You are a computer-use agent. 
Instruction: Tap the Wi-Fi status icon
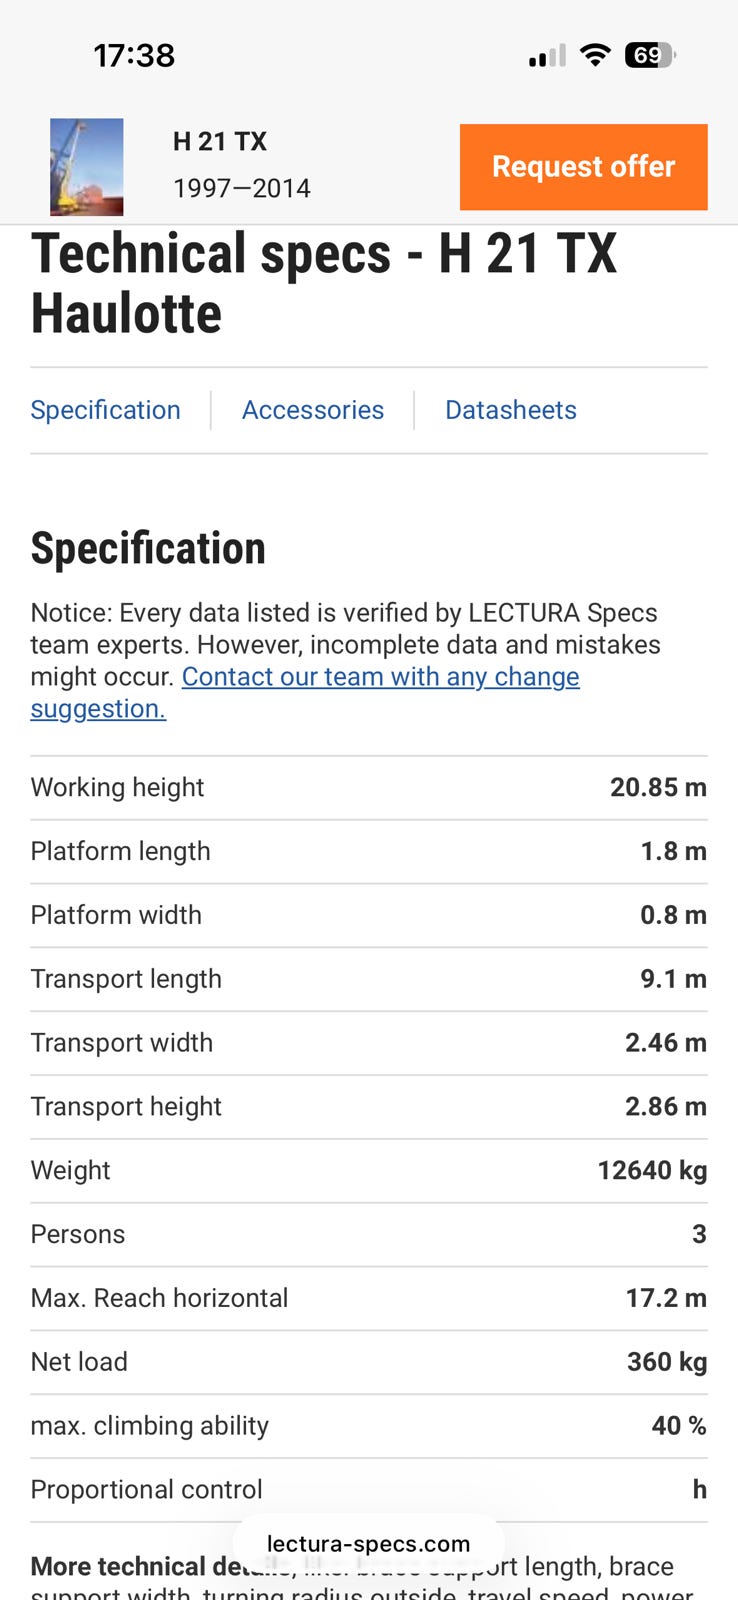point(595,55)
